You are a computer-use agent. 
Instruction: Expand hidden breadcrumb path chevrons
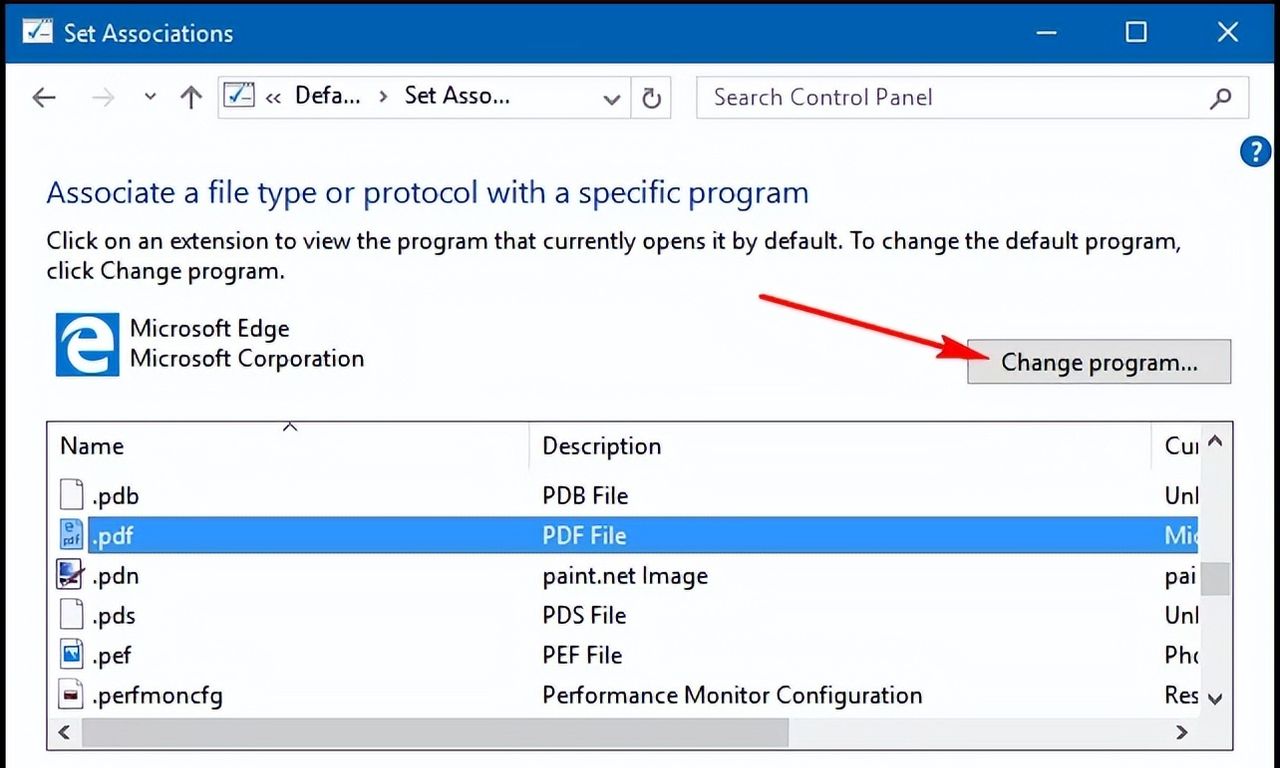coord(273,98)
